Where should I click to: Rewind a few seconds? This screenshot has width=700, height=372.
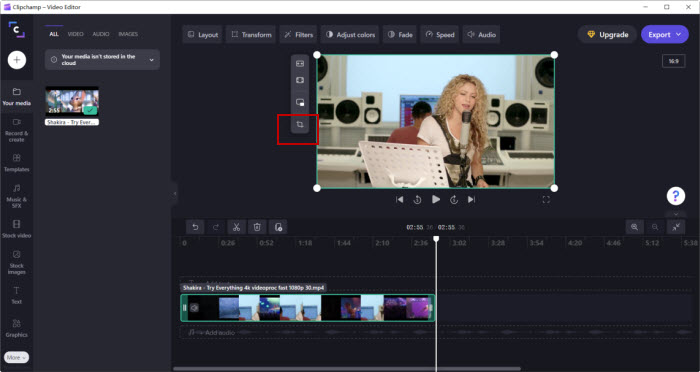tap(417, 200)
